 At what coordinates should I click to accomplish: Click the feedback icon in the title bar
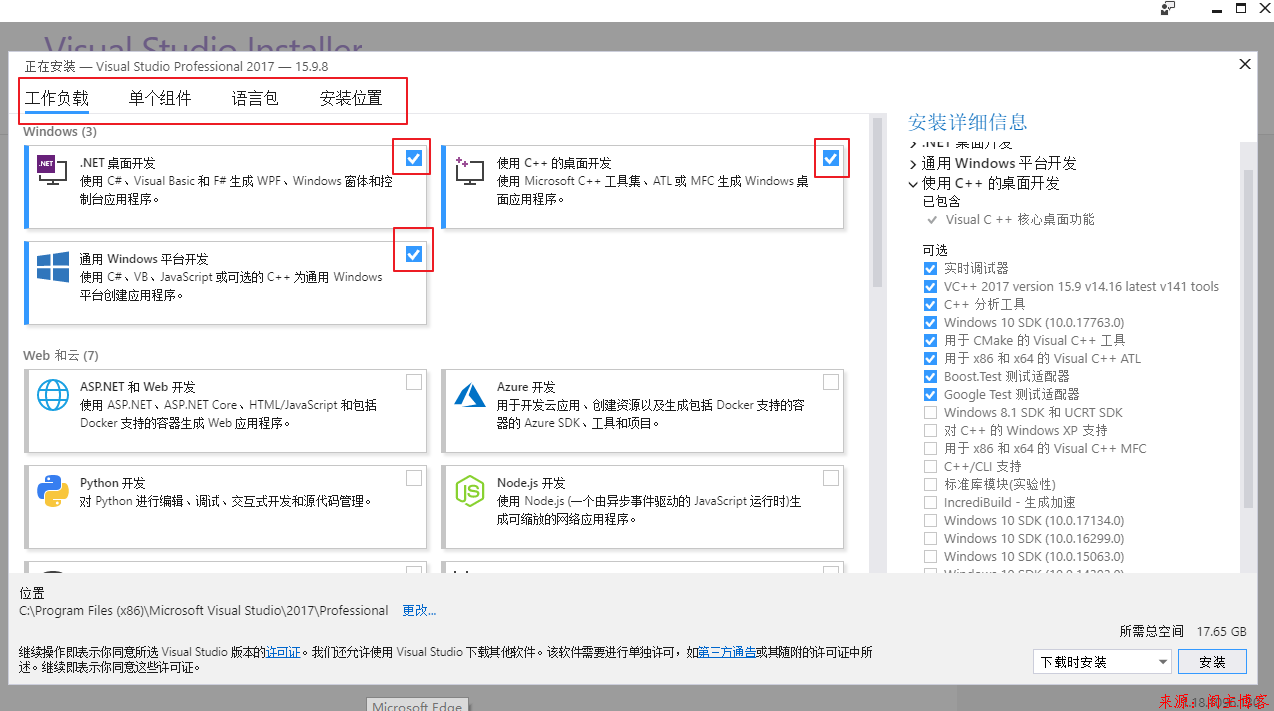point(1167,9)
